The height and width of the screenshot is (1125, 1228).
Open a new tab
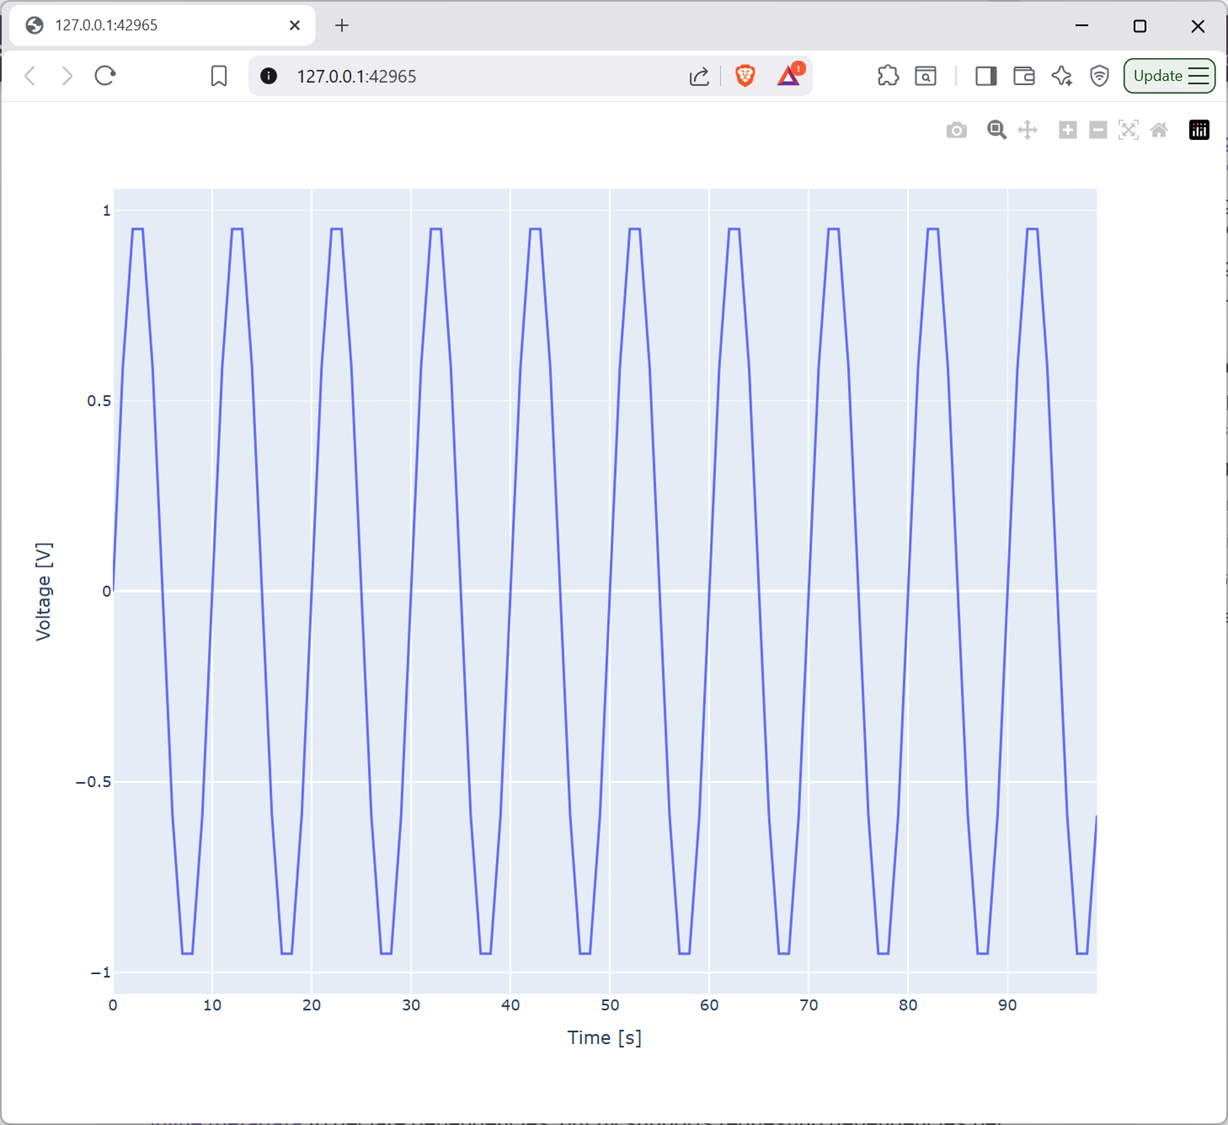[342, 25]
